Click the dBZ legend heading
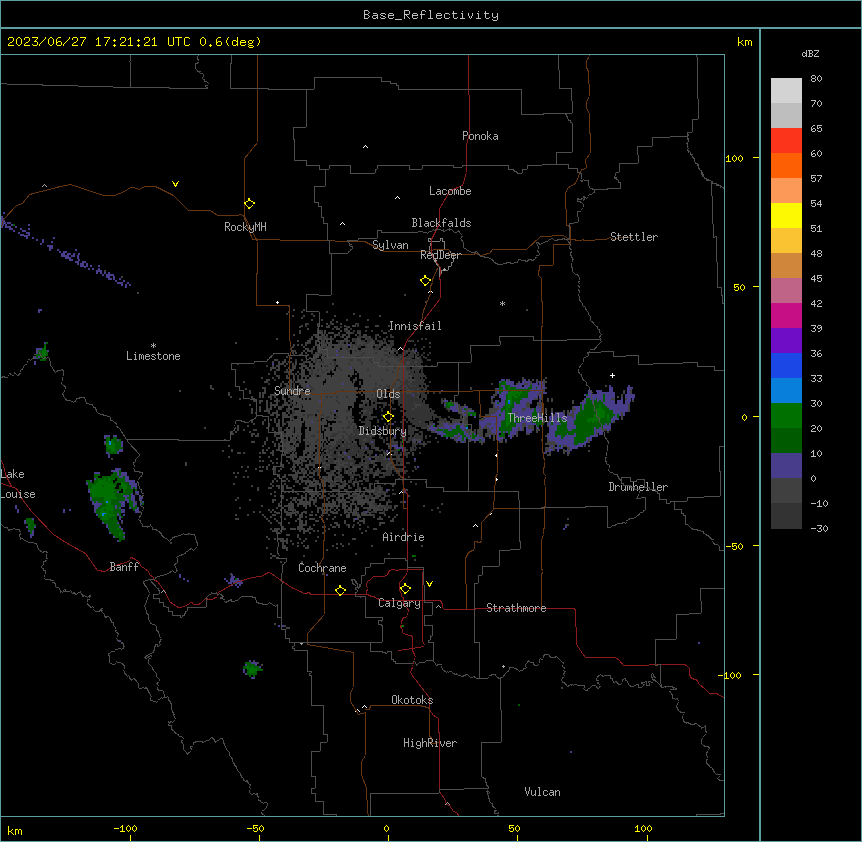 click(810, 53)
